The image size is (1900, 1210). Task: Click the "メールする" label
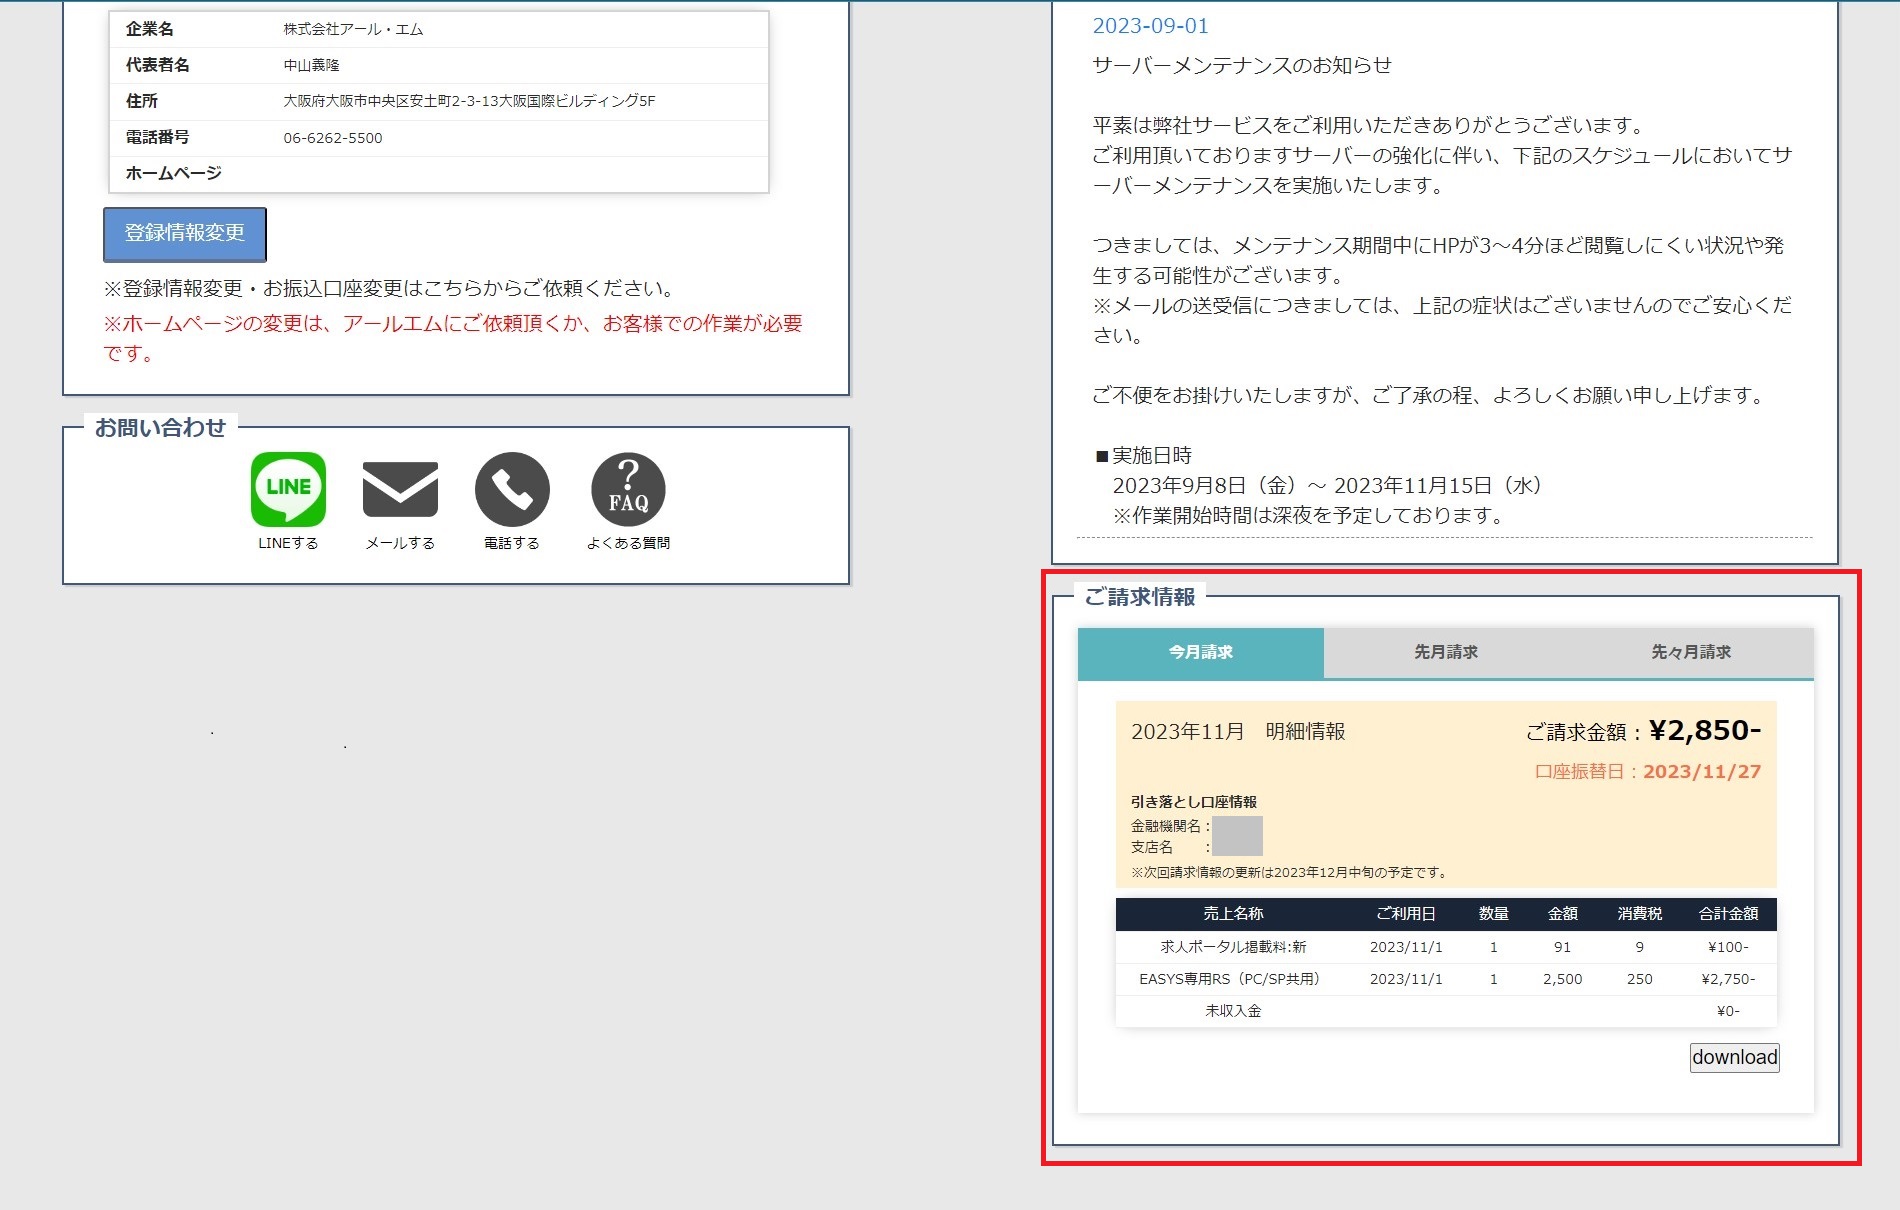pos(400,543)
